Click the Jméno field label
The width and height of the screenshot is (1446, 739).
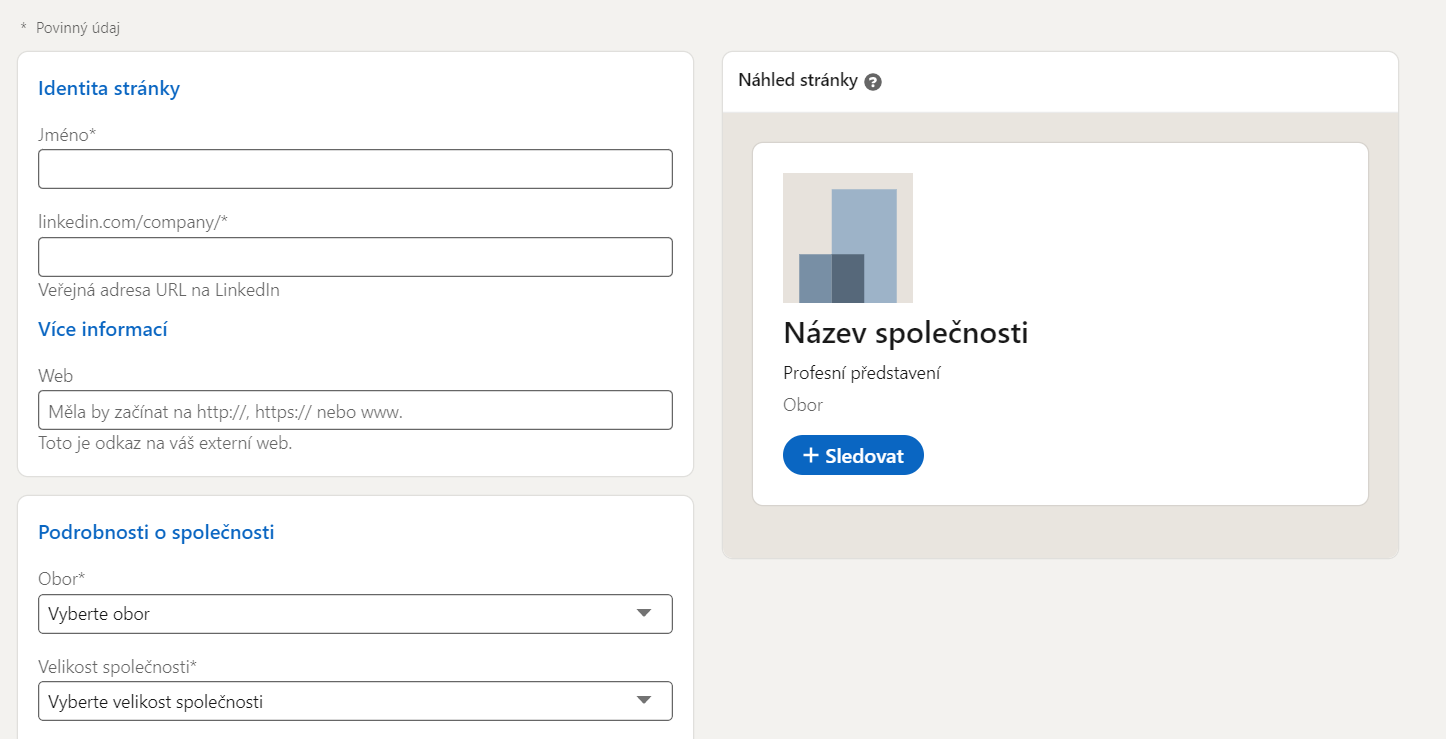click(x=67, y=134)
